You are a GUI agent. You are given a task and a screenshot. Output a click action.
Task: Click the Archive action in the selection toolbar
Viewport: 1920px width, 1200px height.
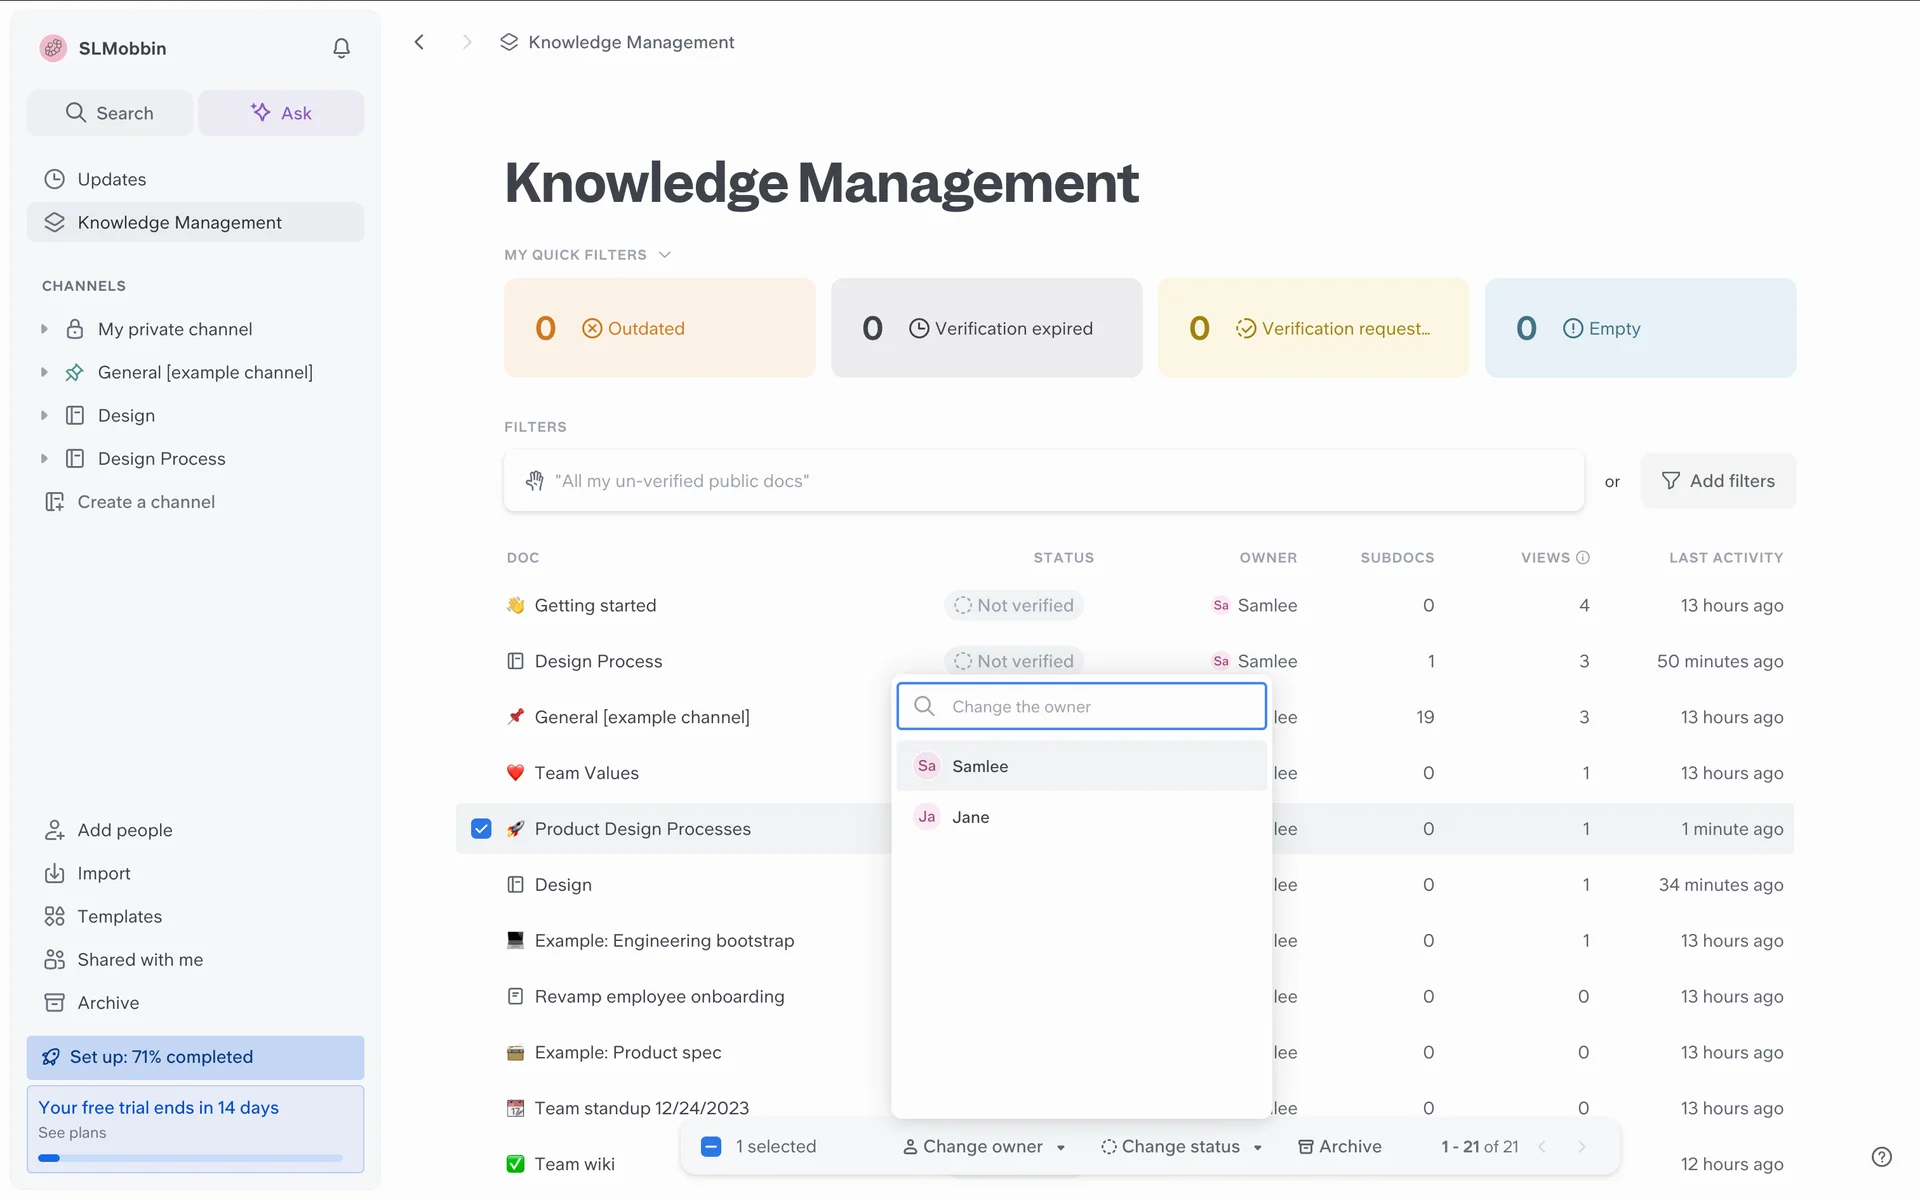click(1340, 1146)
